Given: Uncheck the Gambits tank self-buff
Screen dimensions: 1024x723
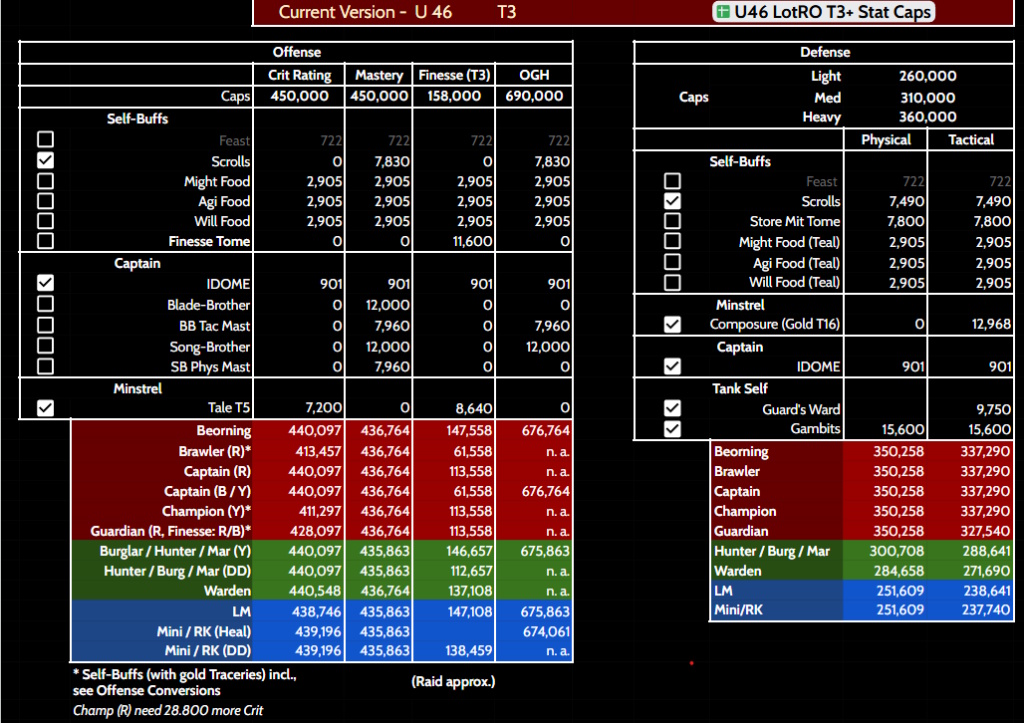Looking at the screenshot, I should pyautogui.click(x=672, y=429).
